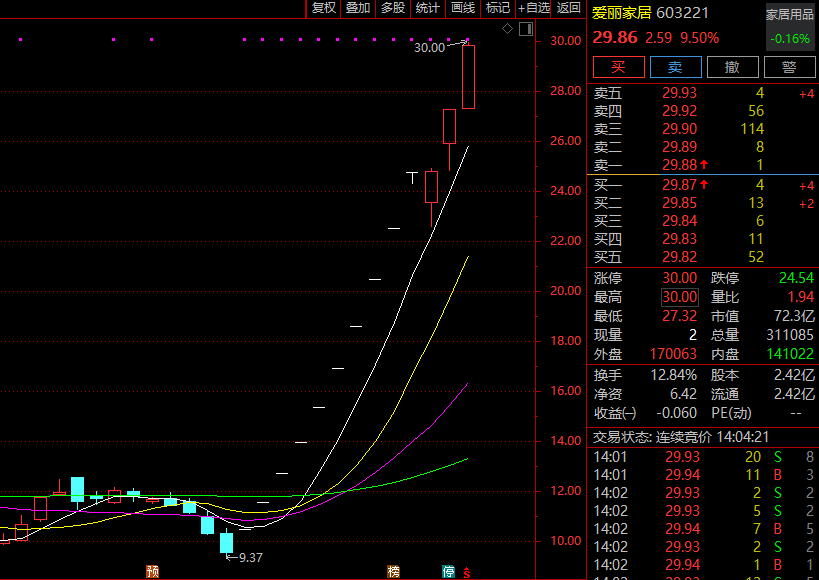Open the 统计 statistics menu

click(x=428, y=8)
